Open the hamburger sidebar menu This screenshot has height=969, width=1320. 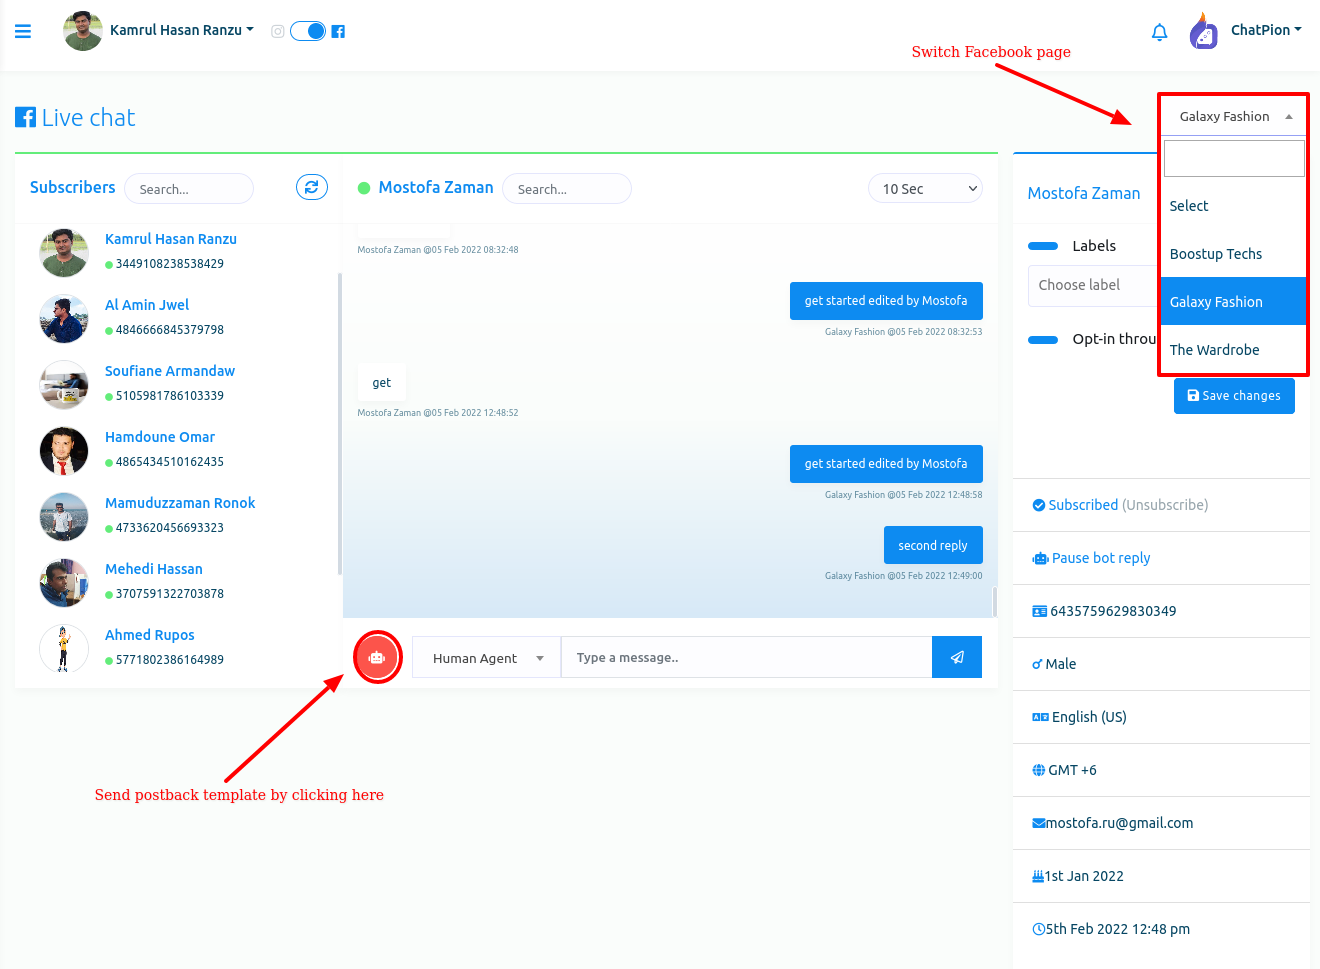23,31
